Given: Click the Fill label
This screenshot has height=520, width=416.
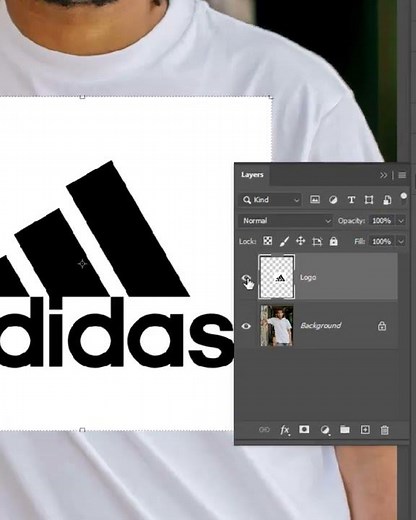Looking at the screenshot, I should (x=359, y=241).
